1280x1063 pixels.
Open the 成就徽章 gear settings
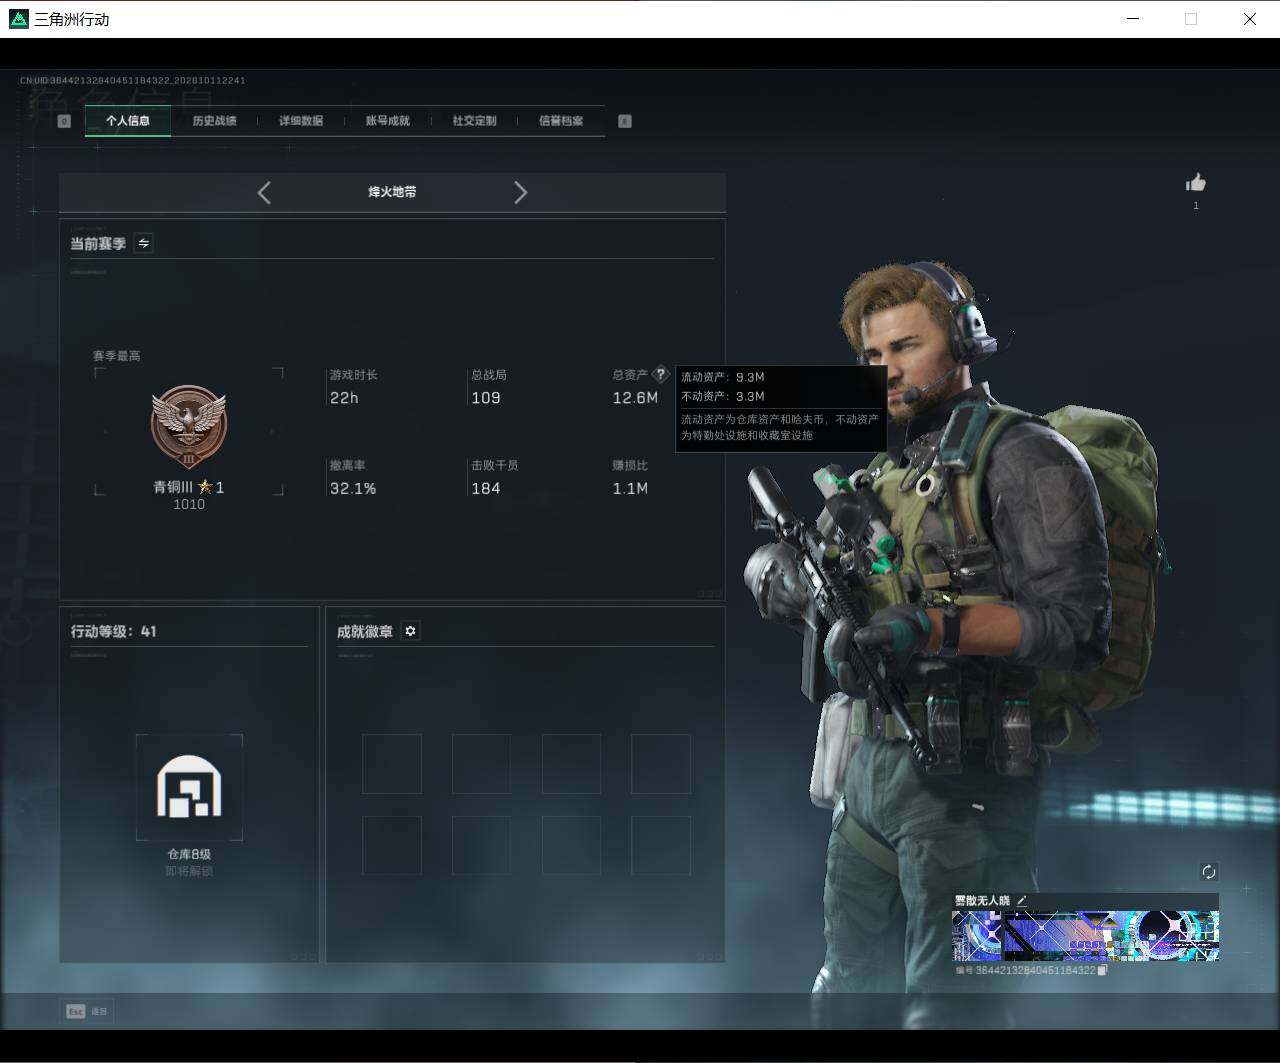[410, 631]
